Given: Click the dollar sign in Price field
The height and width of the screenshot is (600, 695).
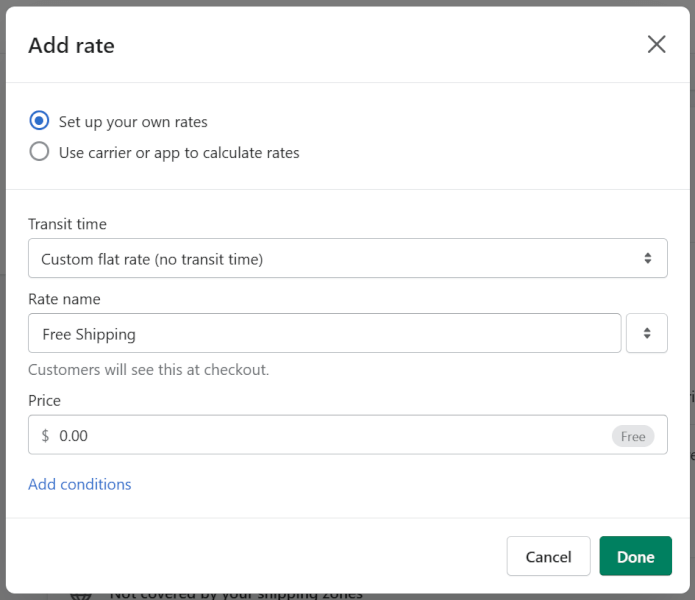Looking at the screenshot, I should [x=45, y=436].
